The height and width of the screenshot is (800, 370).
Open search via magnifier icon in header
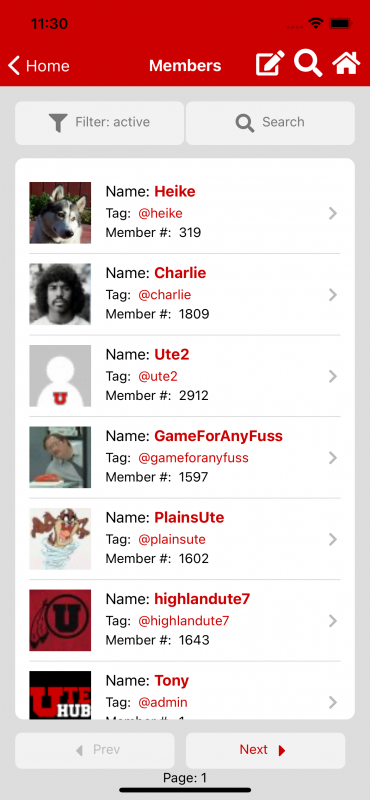point(308,64)
